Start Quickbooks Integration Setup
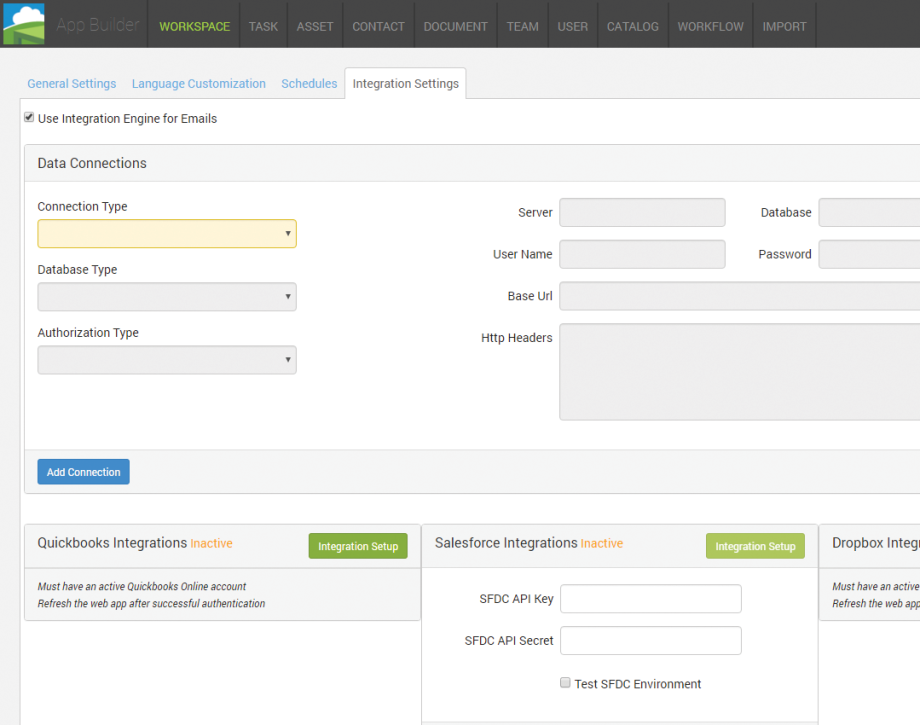920x725 pixels. (x=357, y=546)
